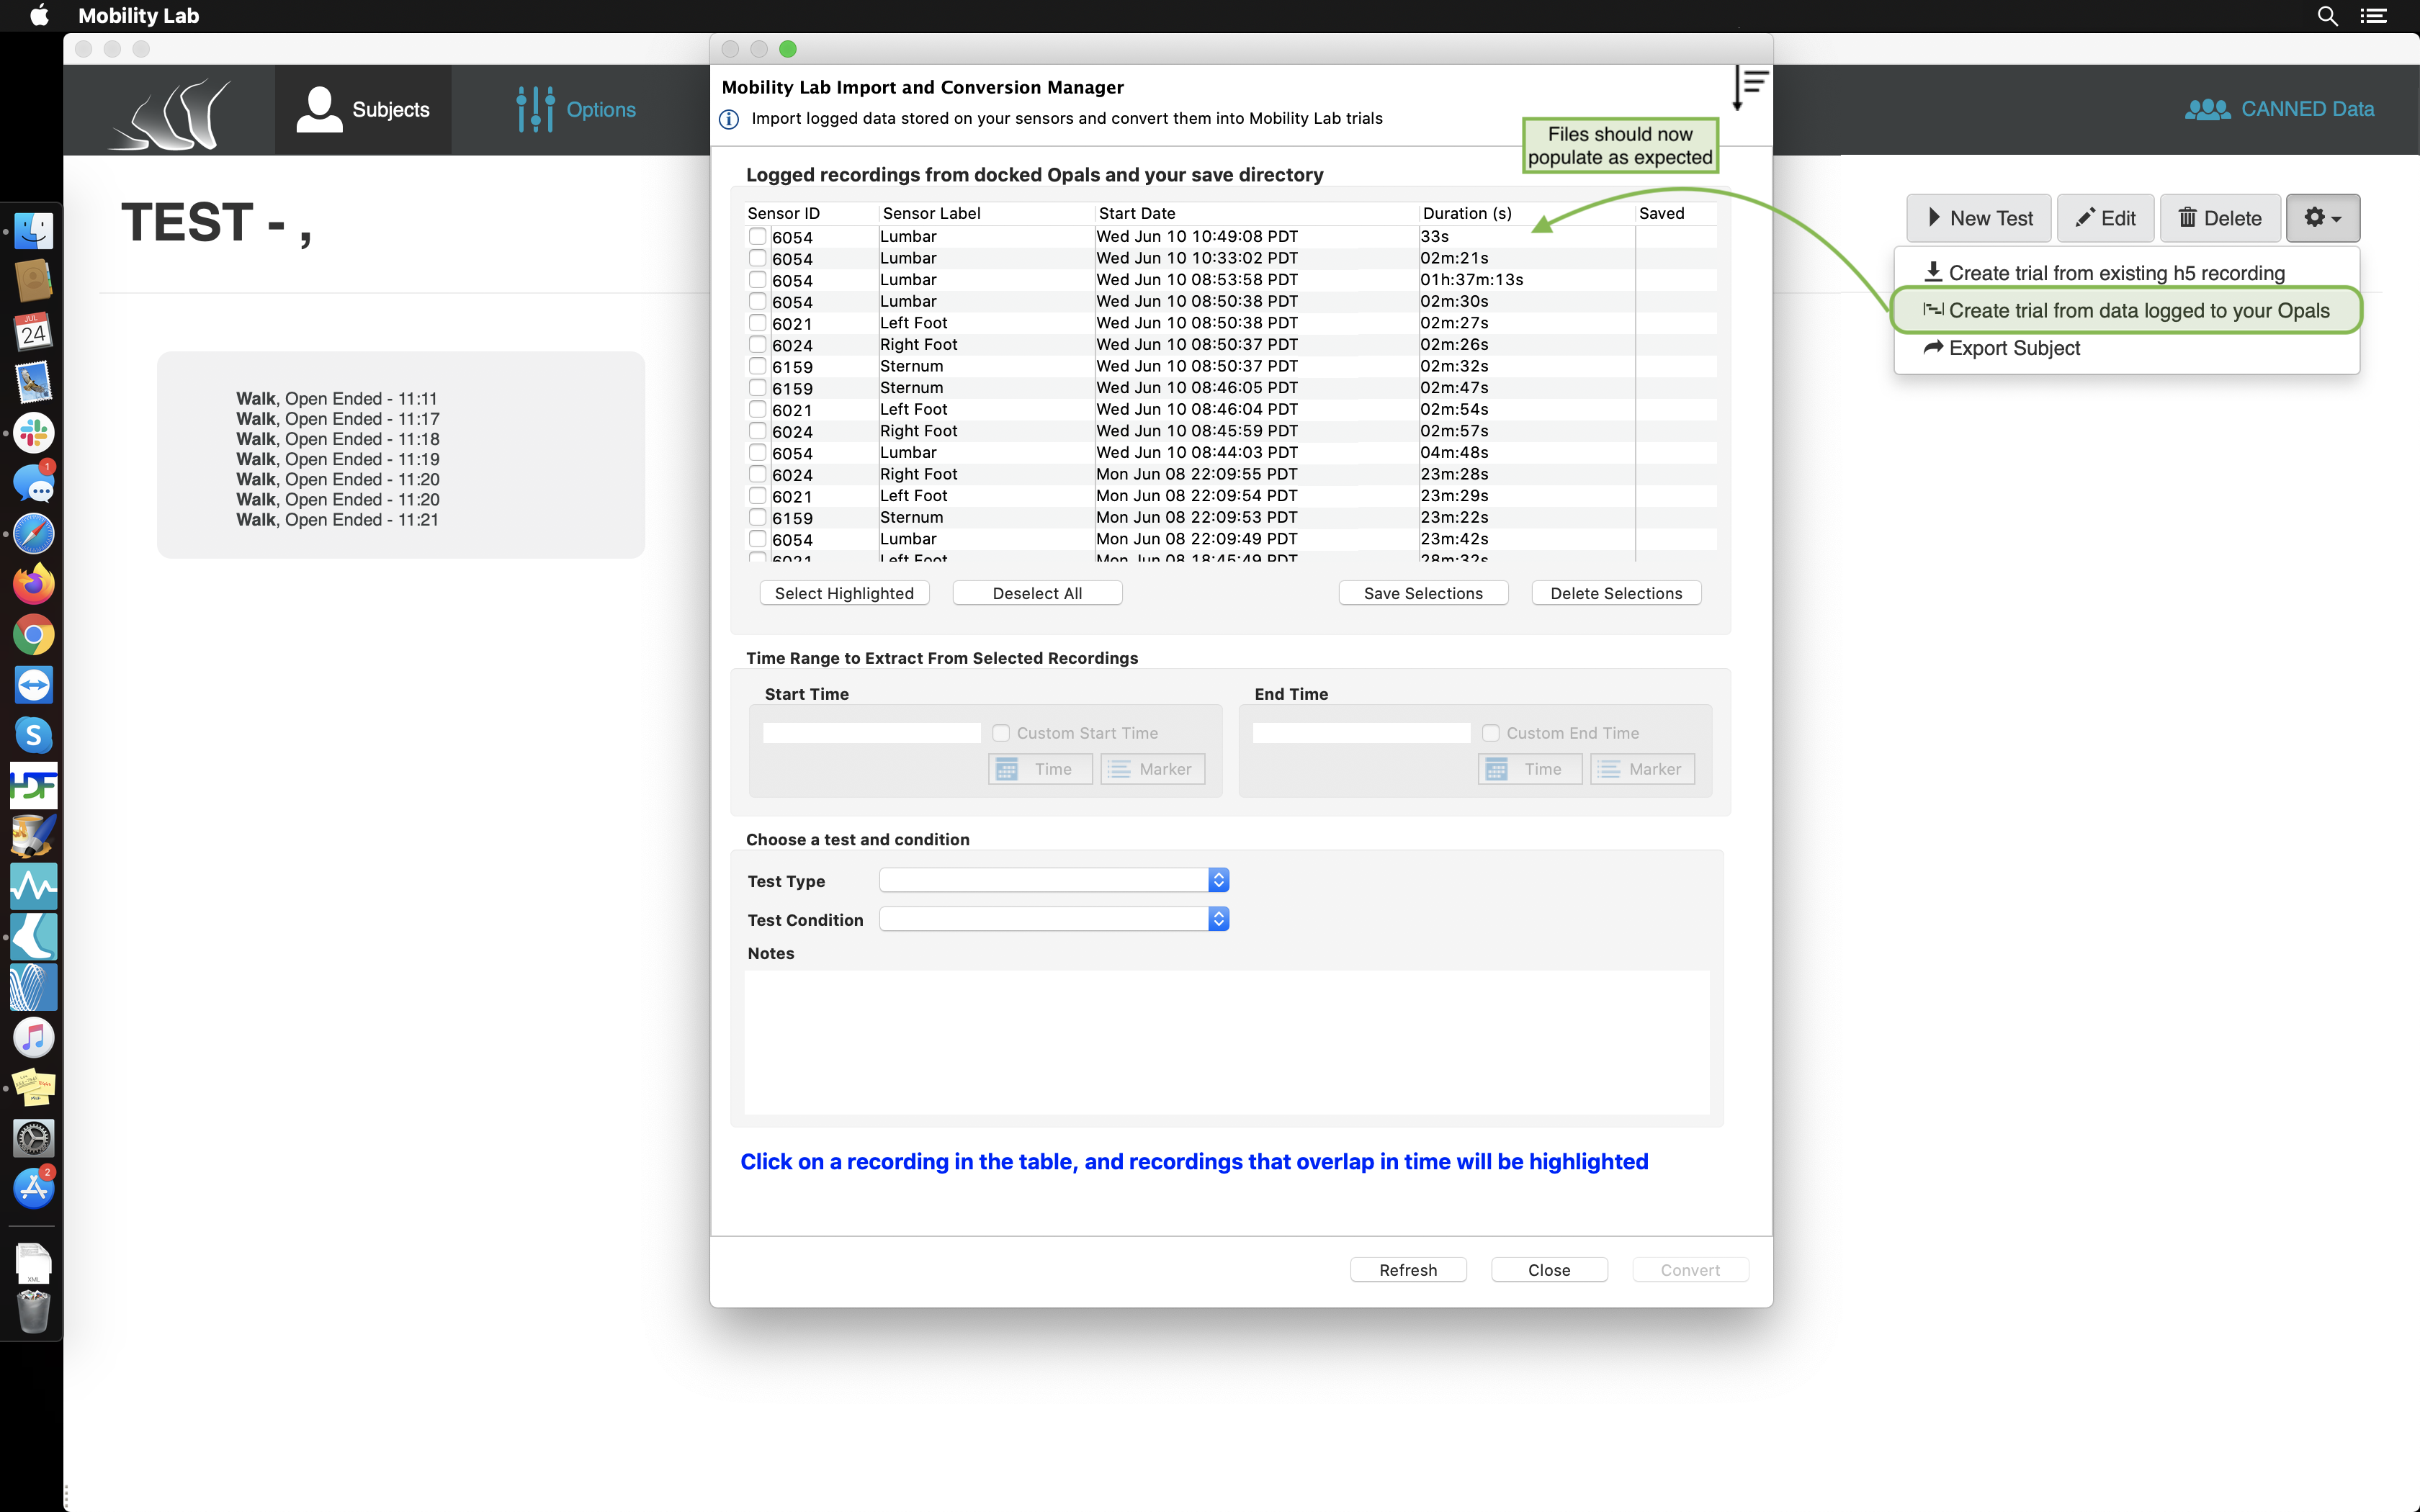Check the 6021 Left Foot 08:50:38 recording

757,323
